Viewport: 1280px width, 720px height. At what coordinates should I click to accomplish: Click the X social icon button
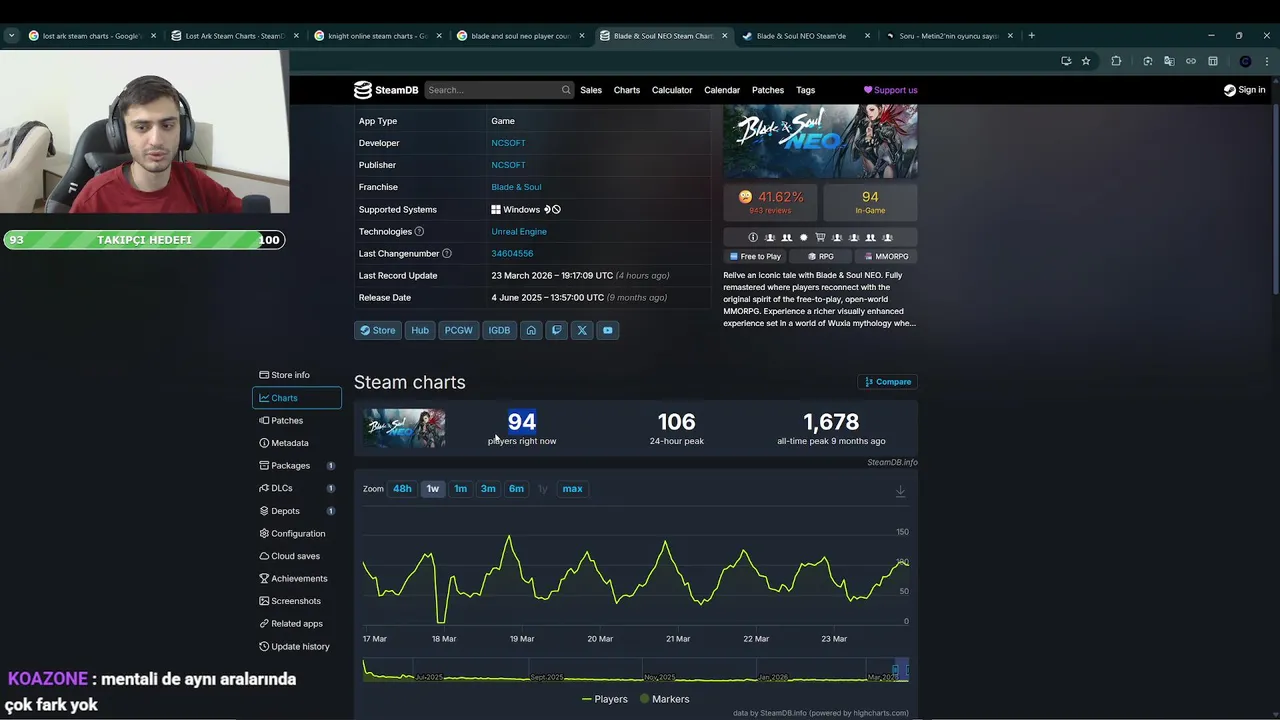pos(582,330)
